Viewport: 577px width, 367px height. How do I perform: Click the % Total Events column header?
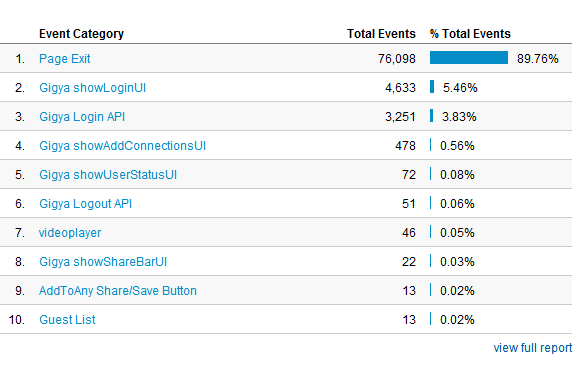(x=470, y=34)
